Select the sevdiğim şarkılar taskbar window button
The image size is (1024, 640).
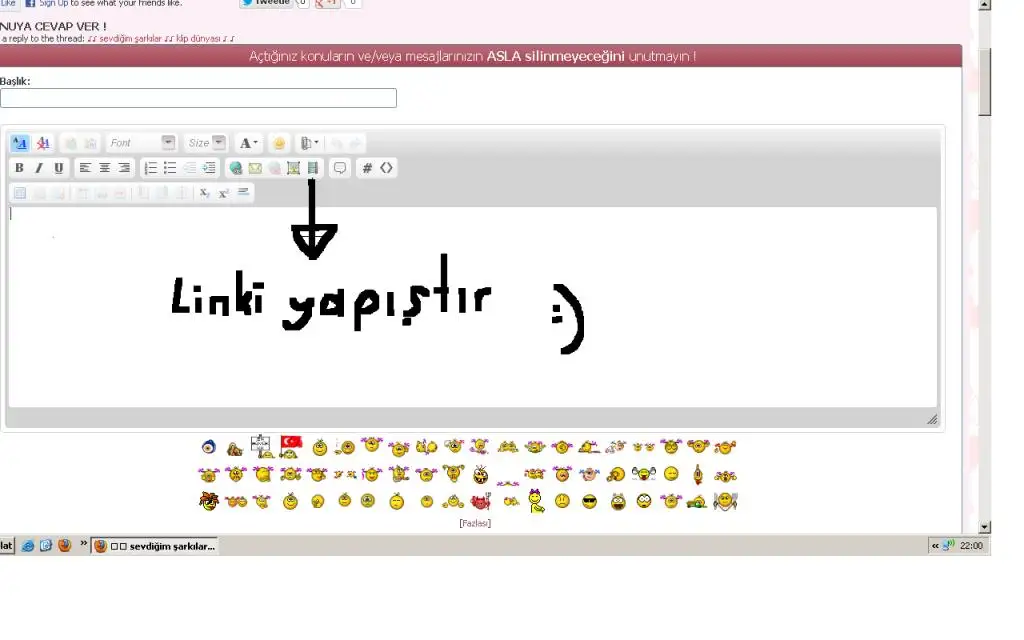155,546
